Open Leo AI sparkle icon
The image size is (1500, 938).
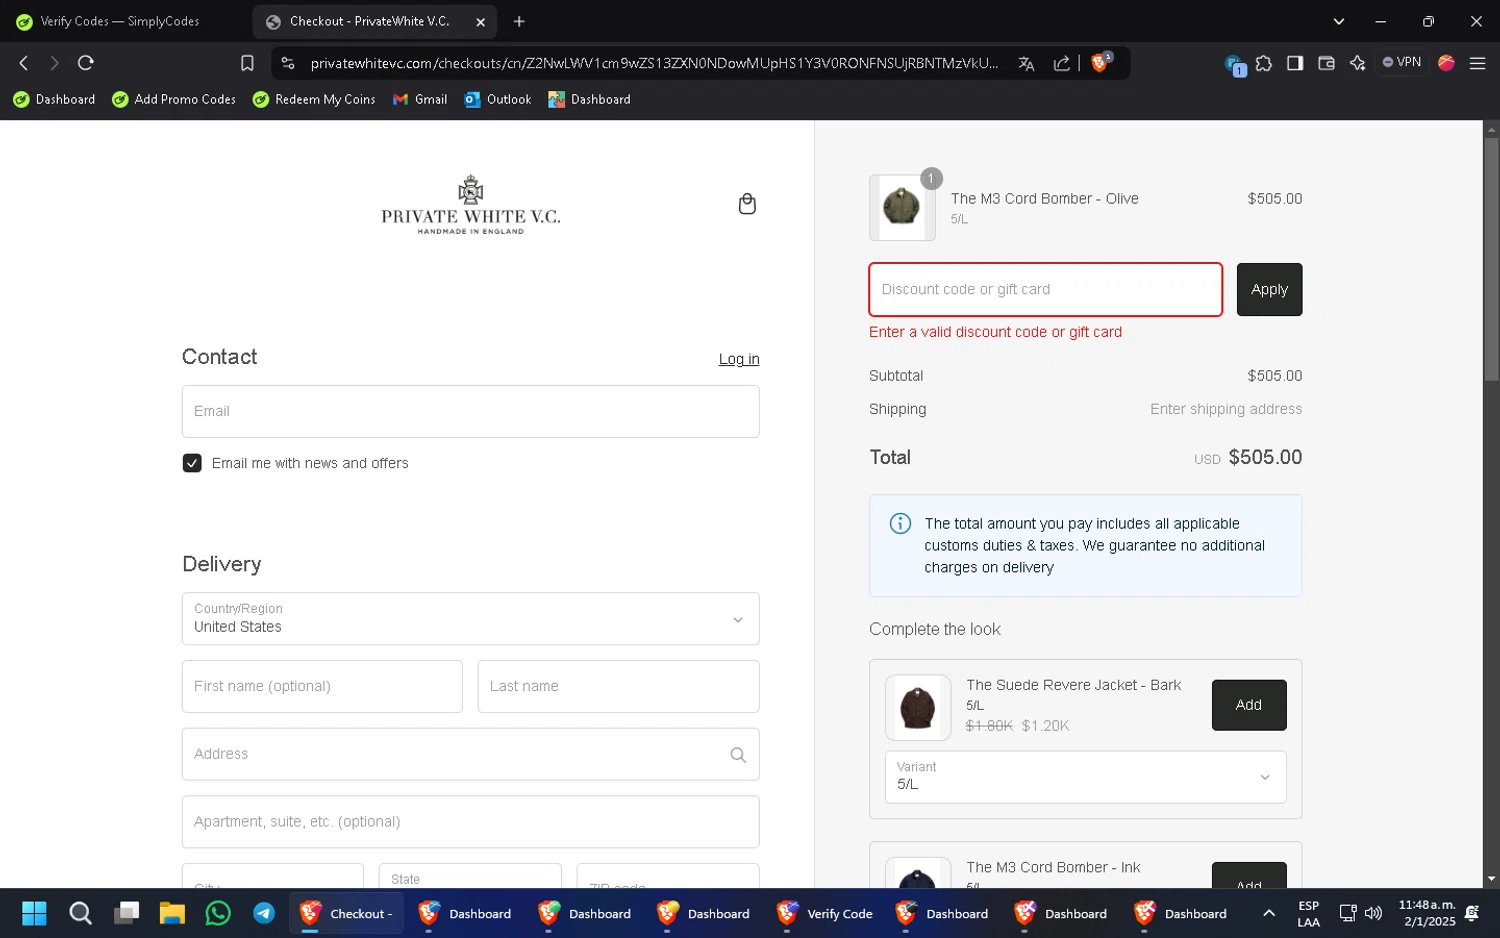[x=1357, y=63]
